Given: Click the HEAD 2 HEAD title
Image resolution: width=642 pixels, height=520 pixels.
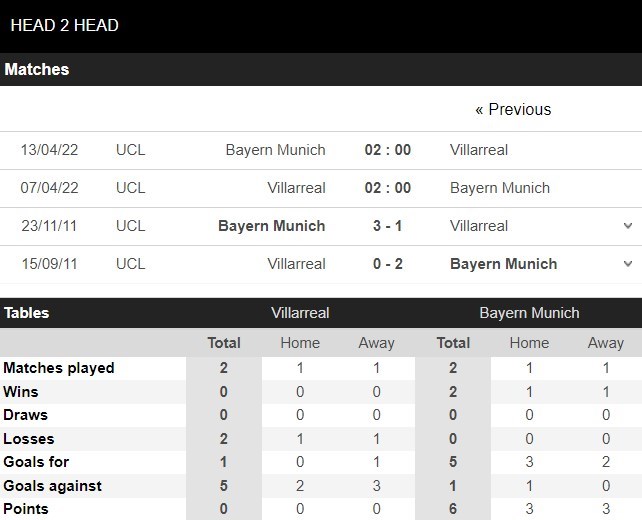Looking at the screenshot, I should (65, 25).
